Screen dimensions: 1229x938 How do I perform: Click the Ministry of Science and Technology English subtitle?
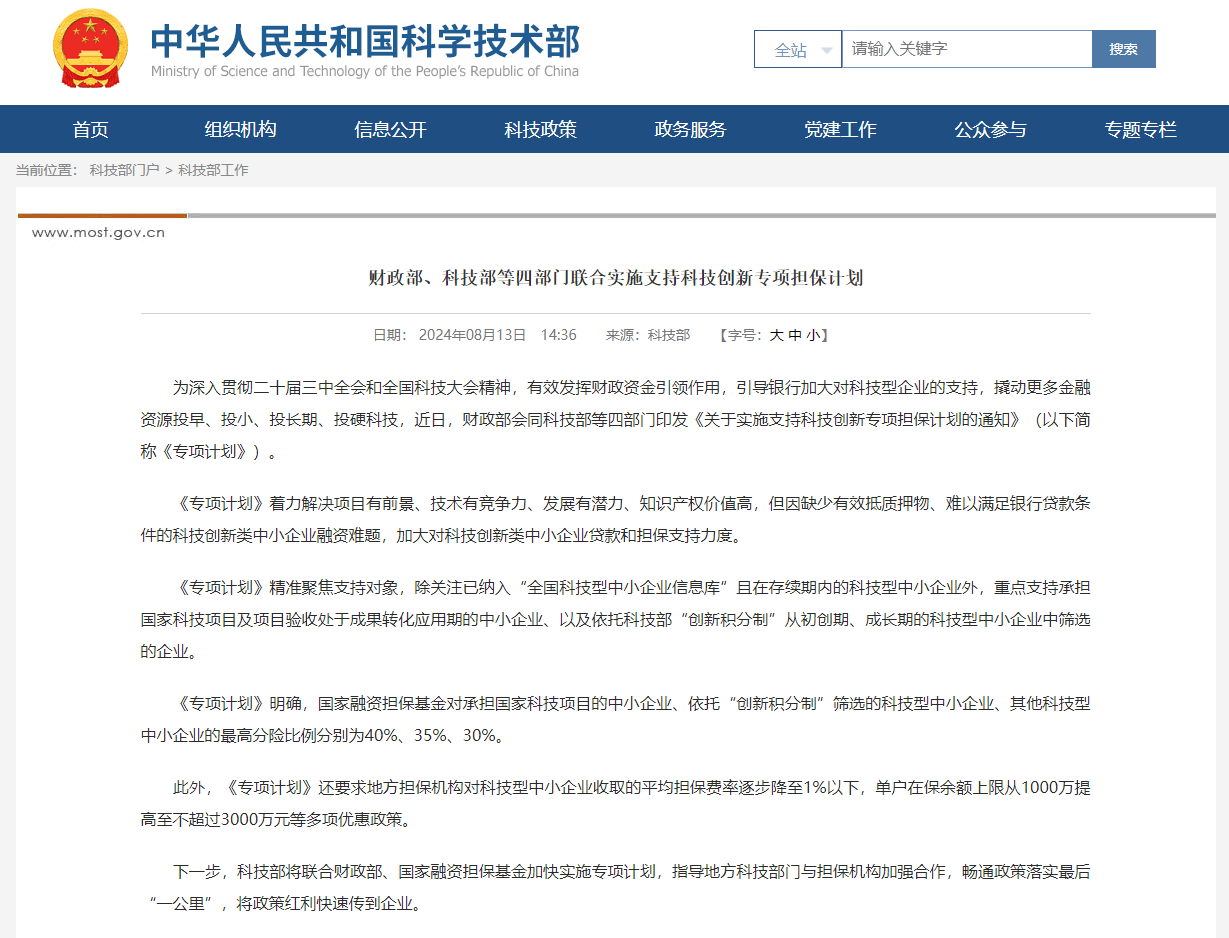click(x=365, y=72)
